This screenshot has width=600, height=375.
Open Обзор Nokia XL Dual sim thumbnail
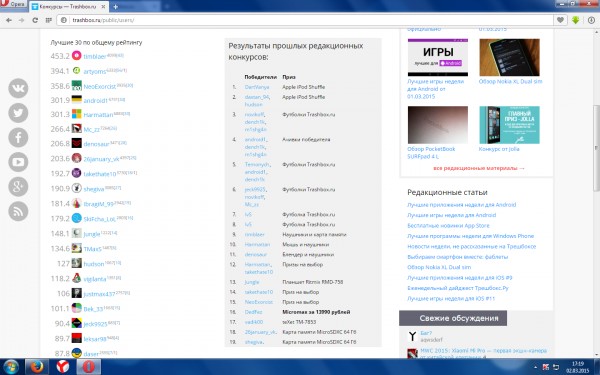pyautogui.click(x=509, y=57)
